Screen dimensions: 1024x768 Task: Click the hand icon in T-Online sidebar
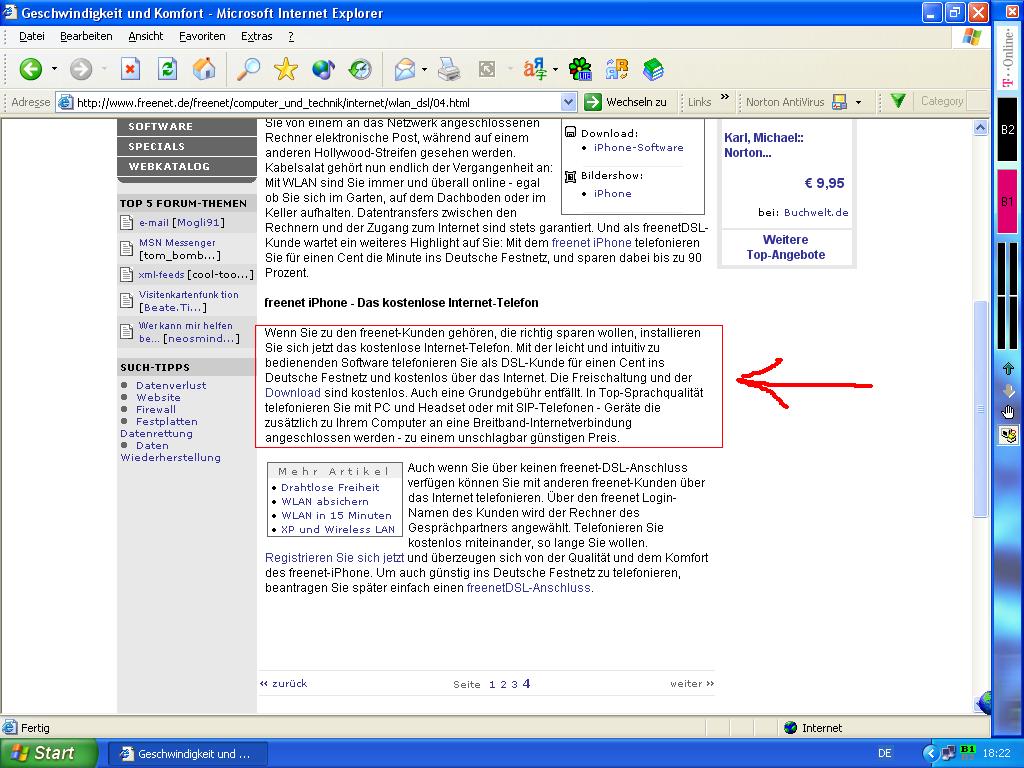click(x=1008, y=411)
